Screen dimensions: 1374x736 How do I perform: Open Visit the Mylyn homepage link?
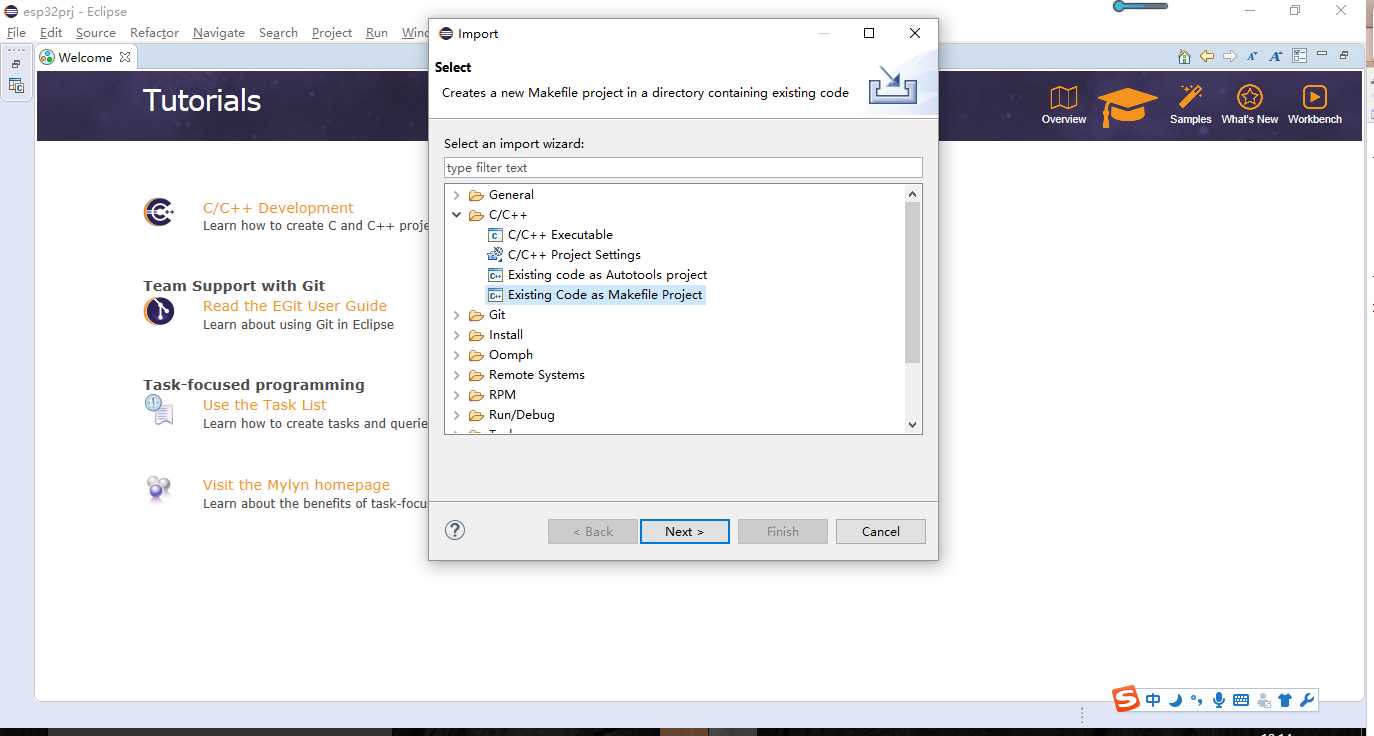(x=296, y=485)
